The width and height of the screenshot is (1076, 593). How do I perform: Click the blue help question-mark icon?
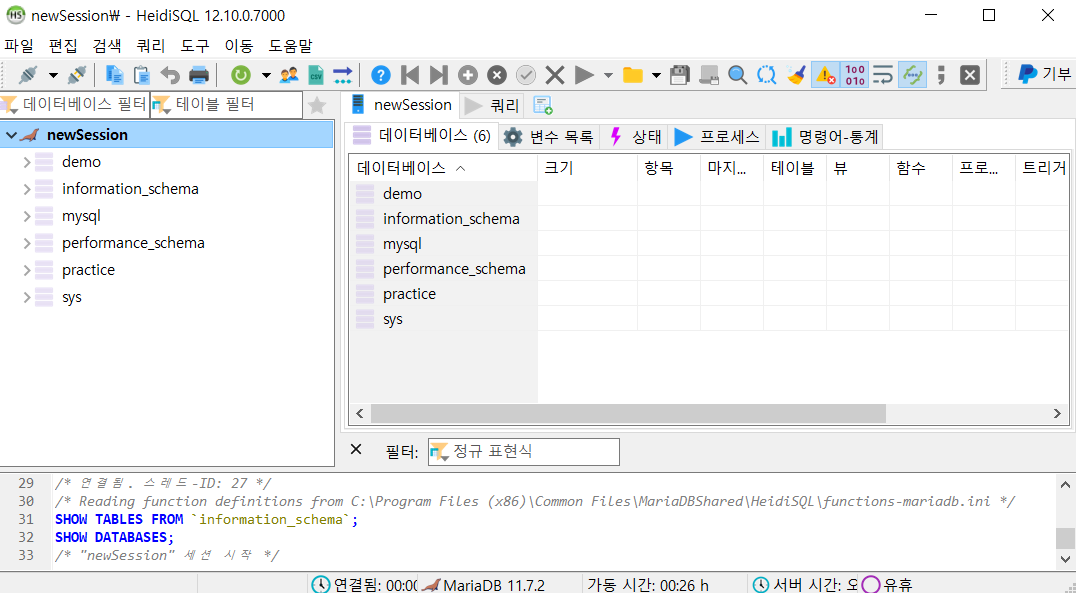click(x=380, y=75)
